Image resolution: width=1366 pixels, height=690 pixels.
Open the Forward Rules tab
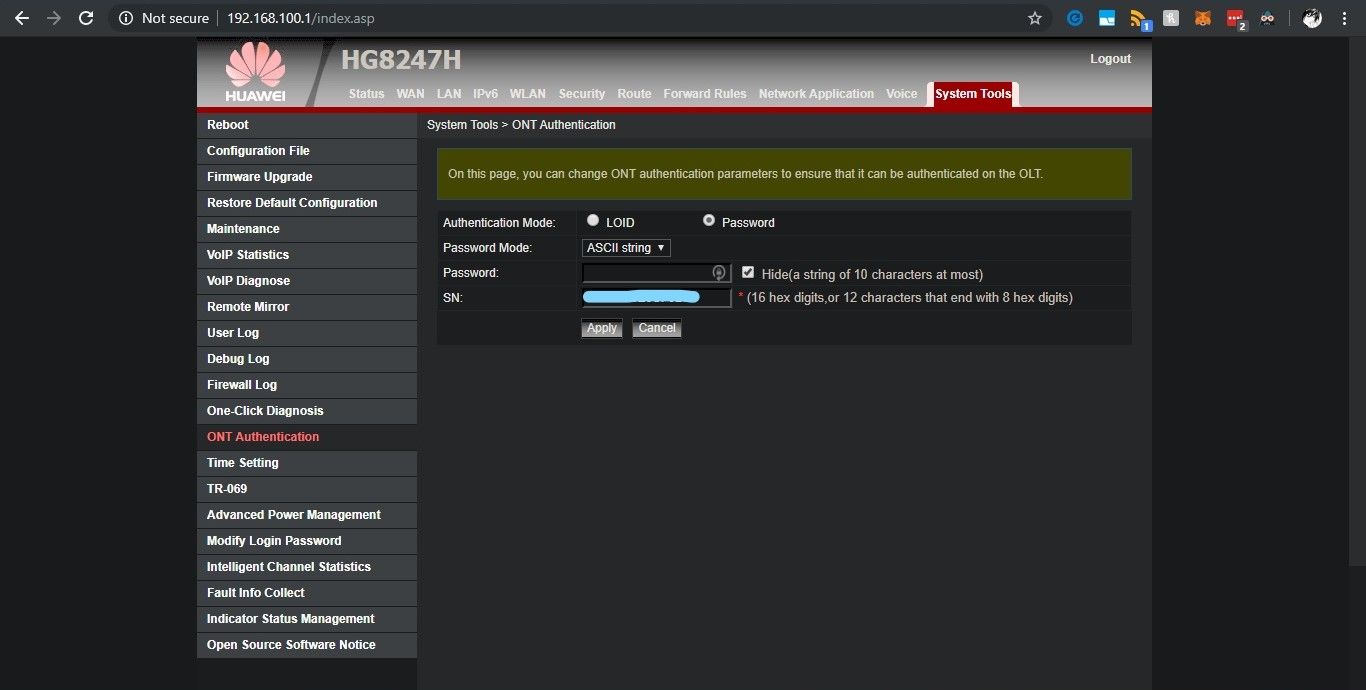click(704, 94)
